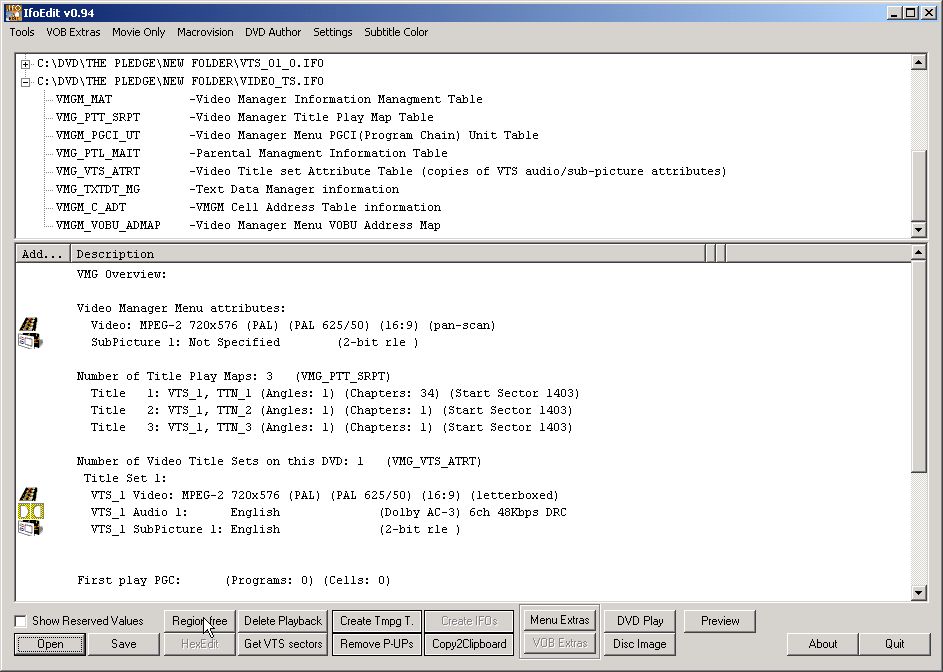Click the 'Title Set 1:' line
The image size is (943, 672).
(x=125, y=478)
